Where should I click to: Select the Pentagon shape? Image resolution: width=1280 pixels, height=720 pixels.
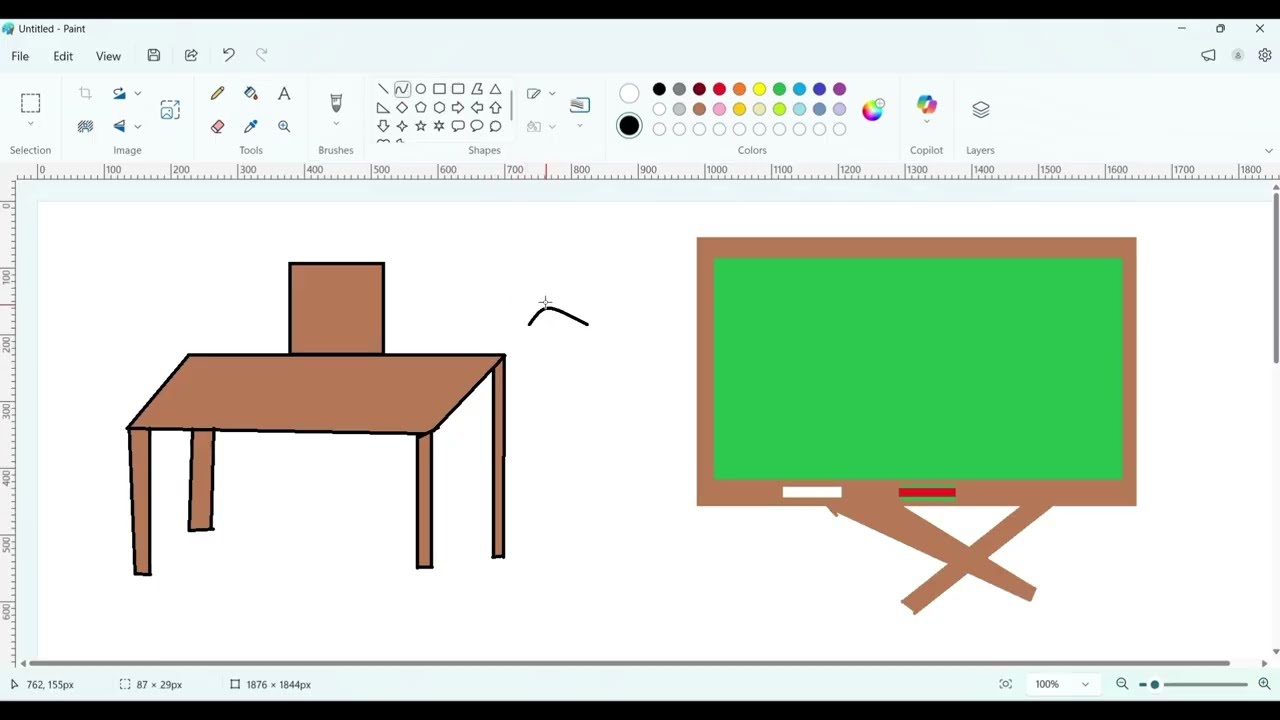tap(421, 108)
